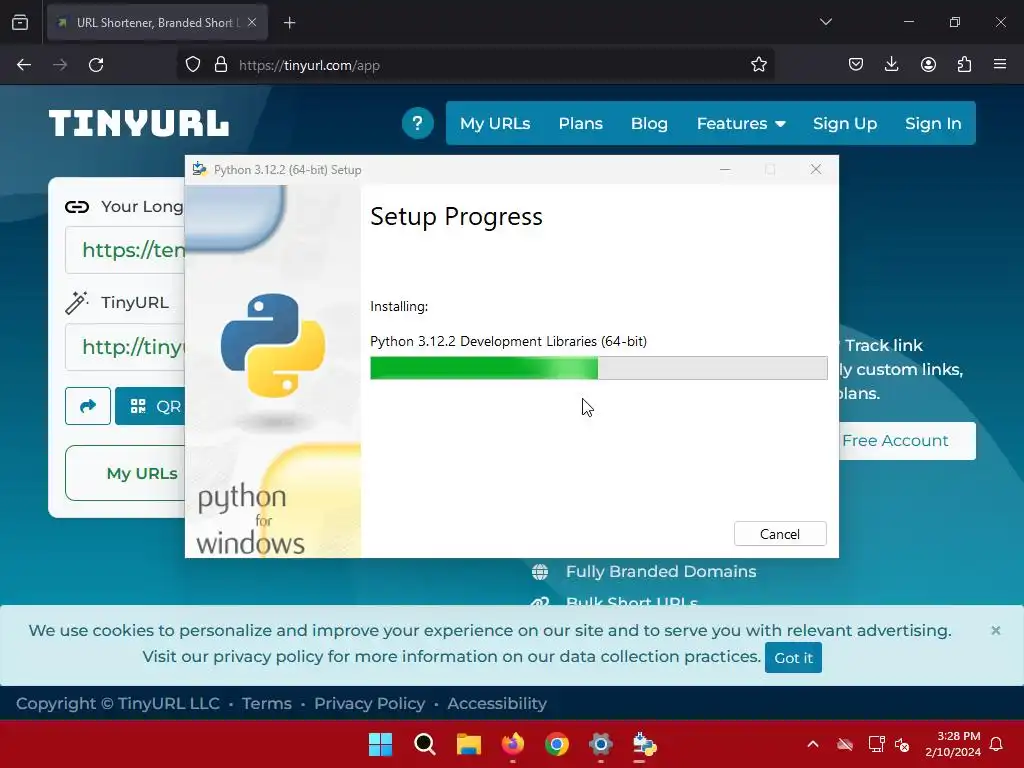
Task: Minimize the Python Setup window
Action: pos(725,170)
